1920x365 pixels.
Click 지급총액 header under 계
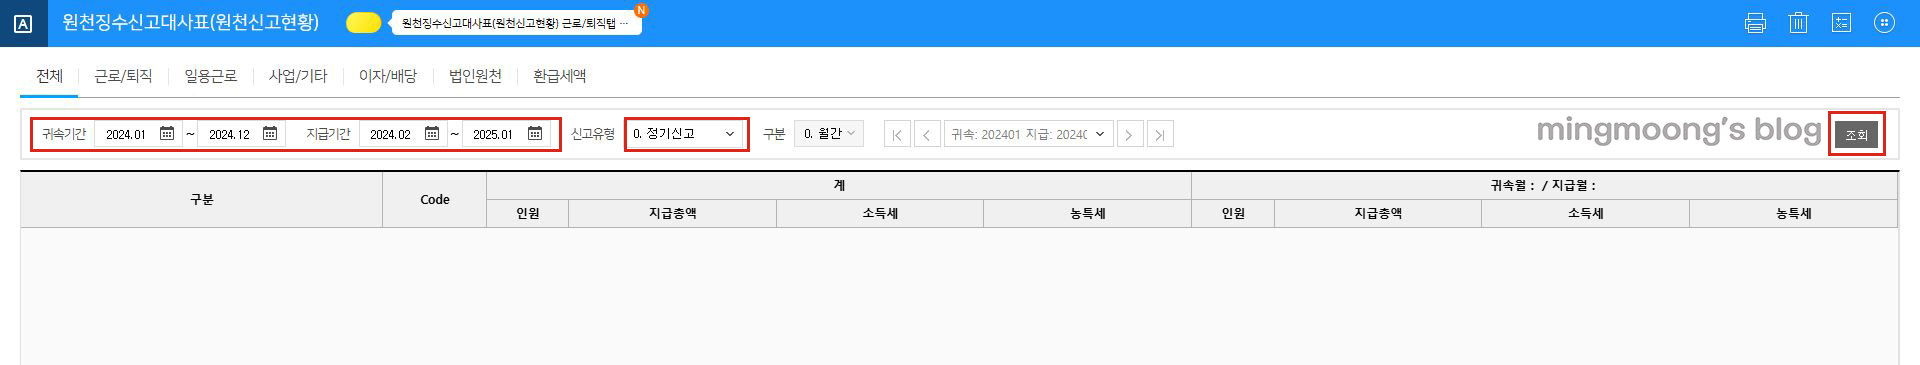[672, 213]
